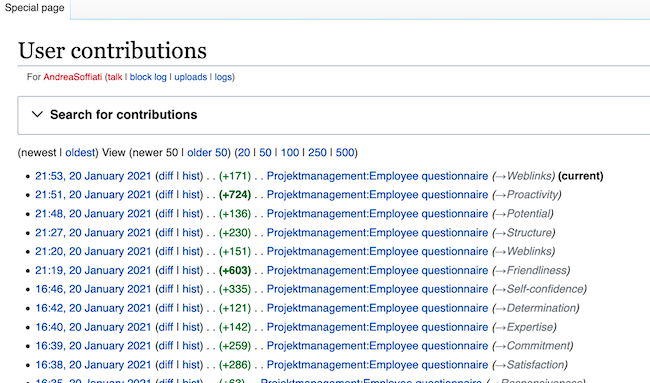
Task: Open page link in the Structure row
Action: [377, 233]
